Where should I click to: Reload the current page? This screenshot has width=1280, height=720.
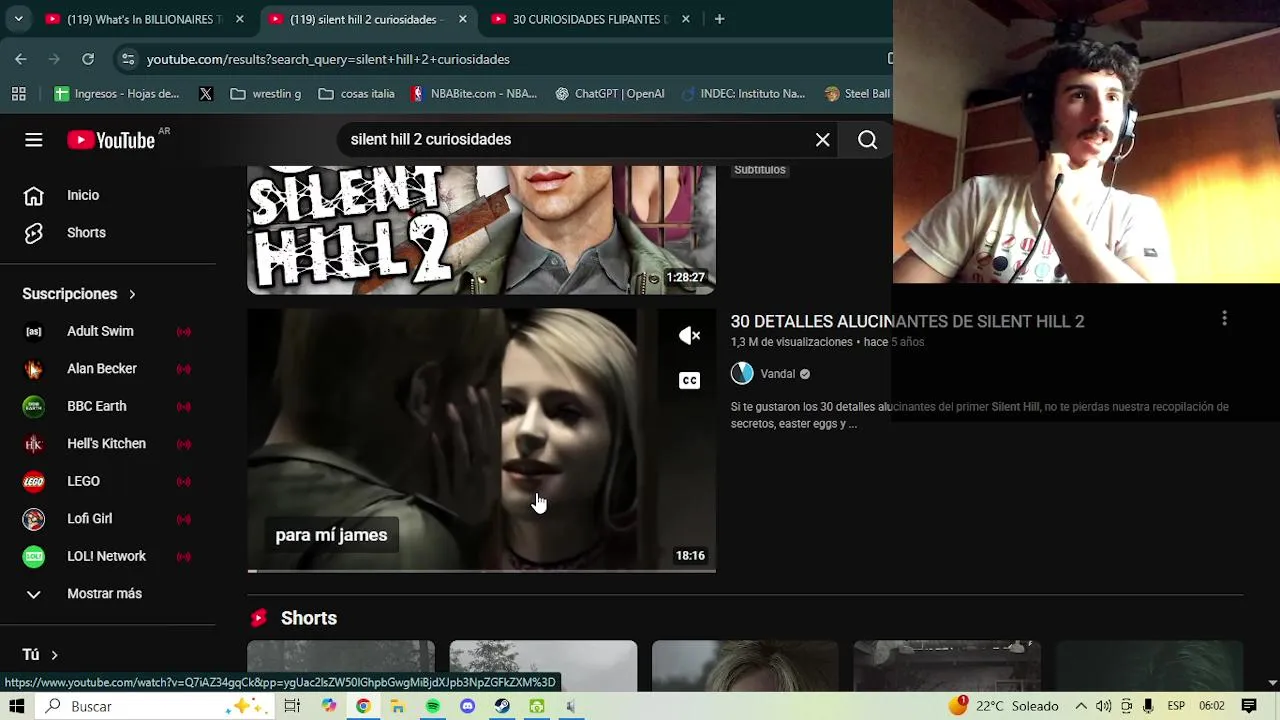(x=88, y=59)
